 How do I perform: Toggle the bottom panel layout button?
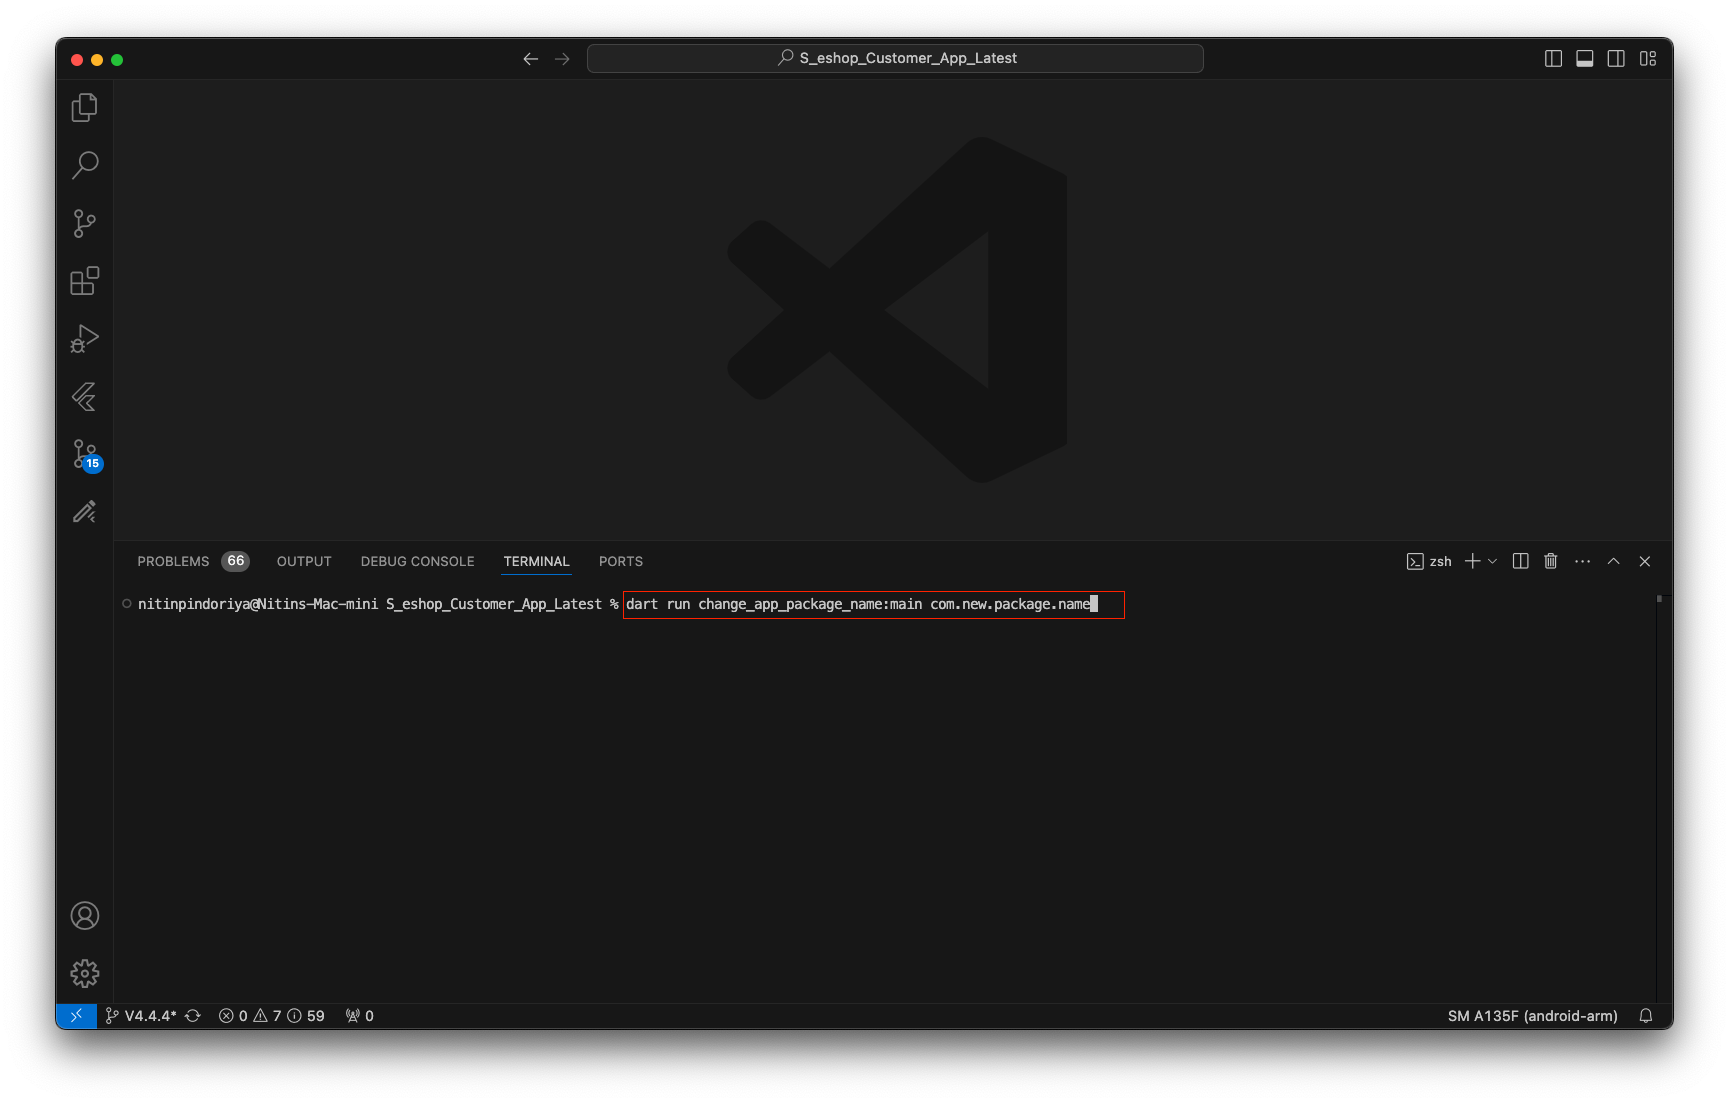click(1585, 59)
